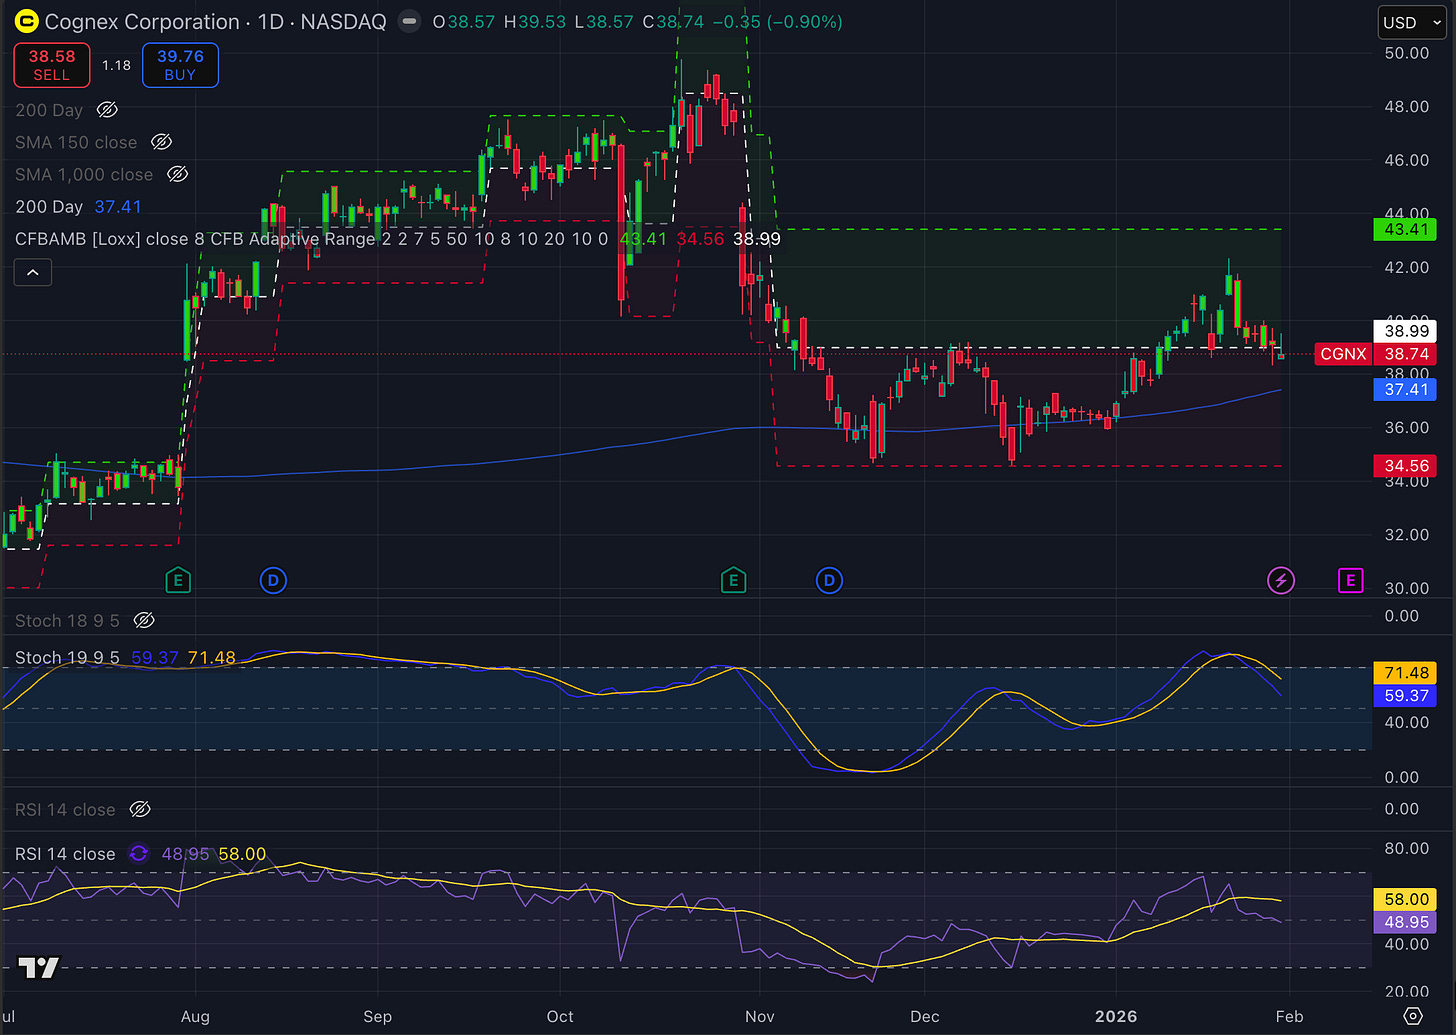Open chart settings gear icon
1456x1035 pixels.
point(1413,1016)
